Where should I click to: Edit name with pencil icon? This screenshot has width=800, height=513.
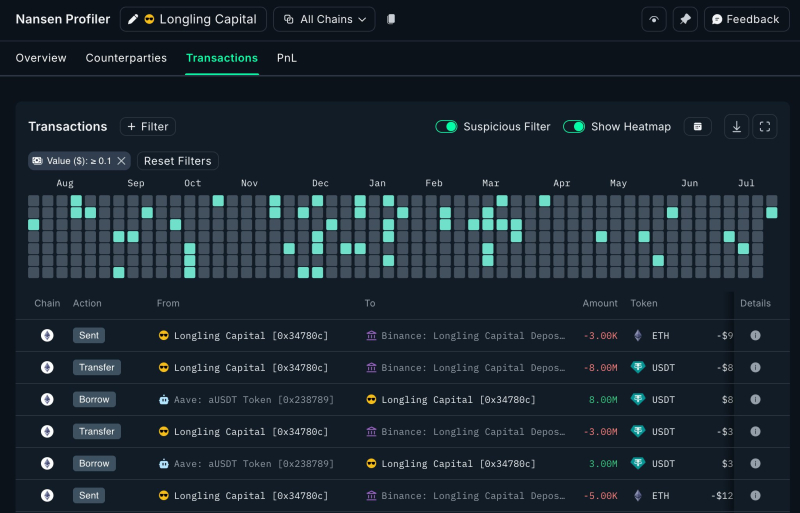[133, 19]
